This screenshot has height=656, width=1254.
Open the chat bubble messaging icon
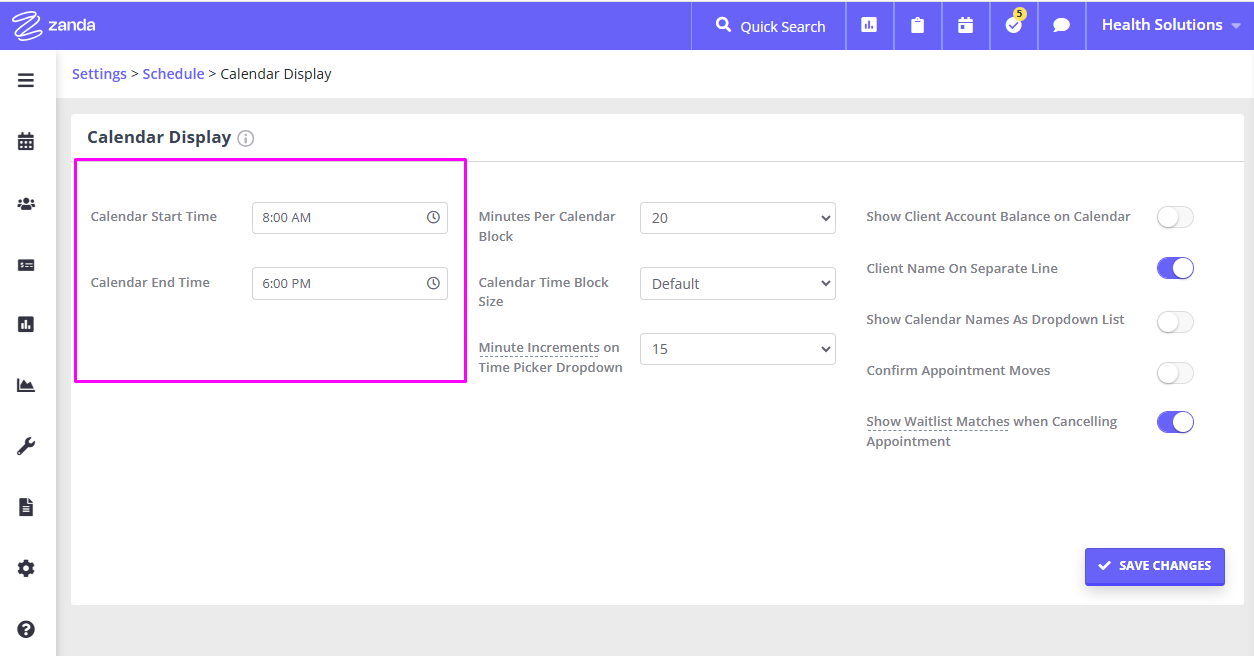(x=1061, y=25)
